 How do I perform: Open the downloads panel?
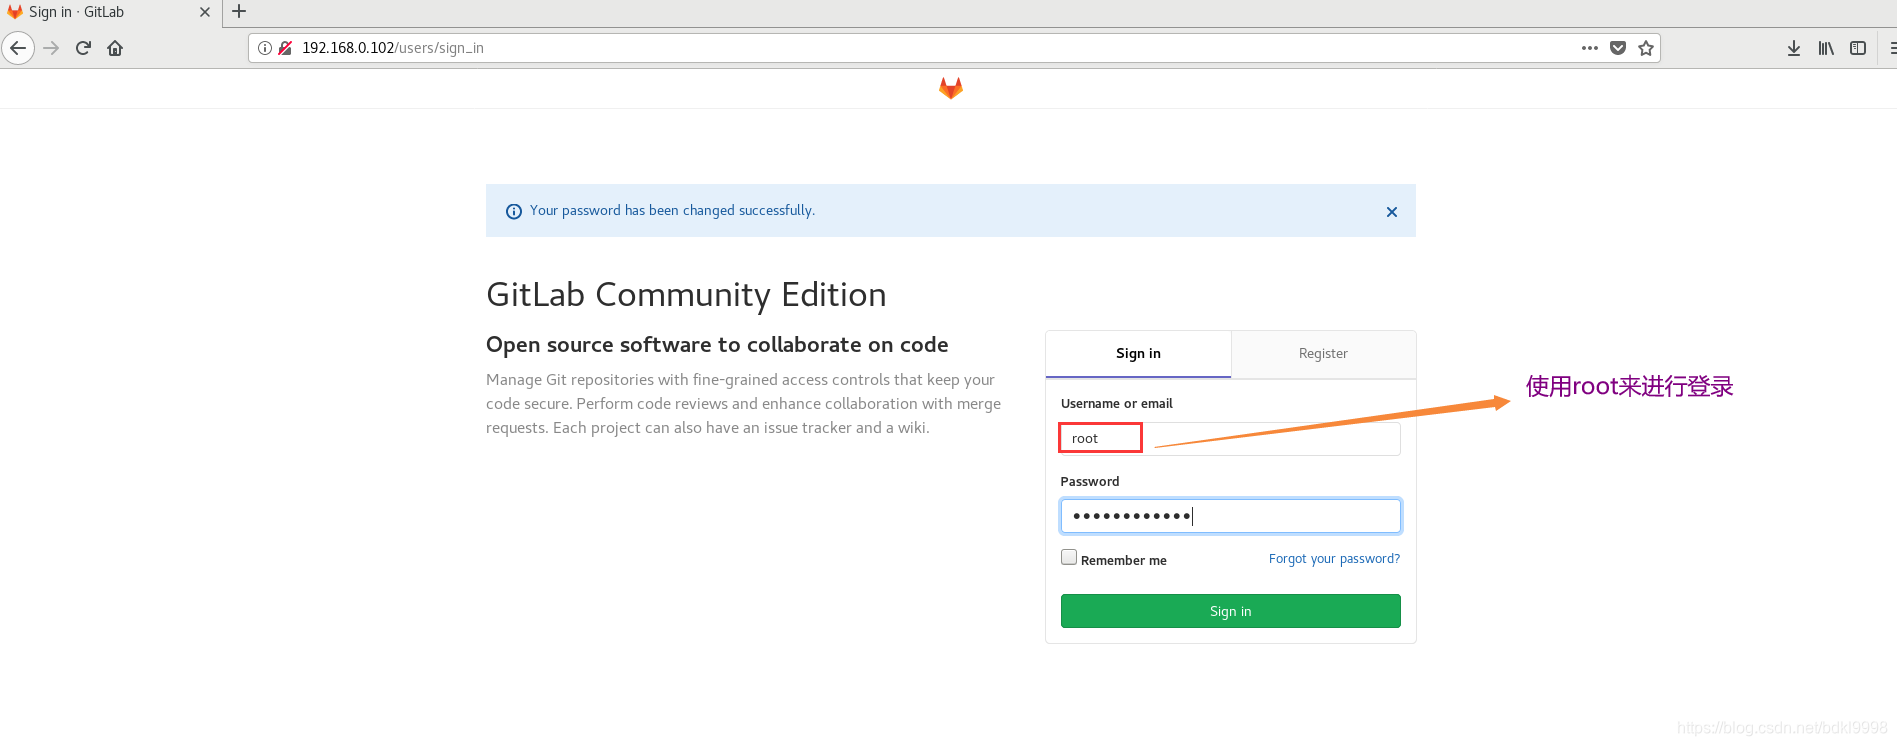pyautogui.click(x=1794, y=48)
